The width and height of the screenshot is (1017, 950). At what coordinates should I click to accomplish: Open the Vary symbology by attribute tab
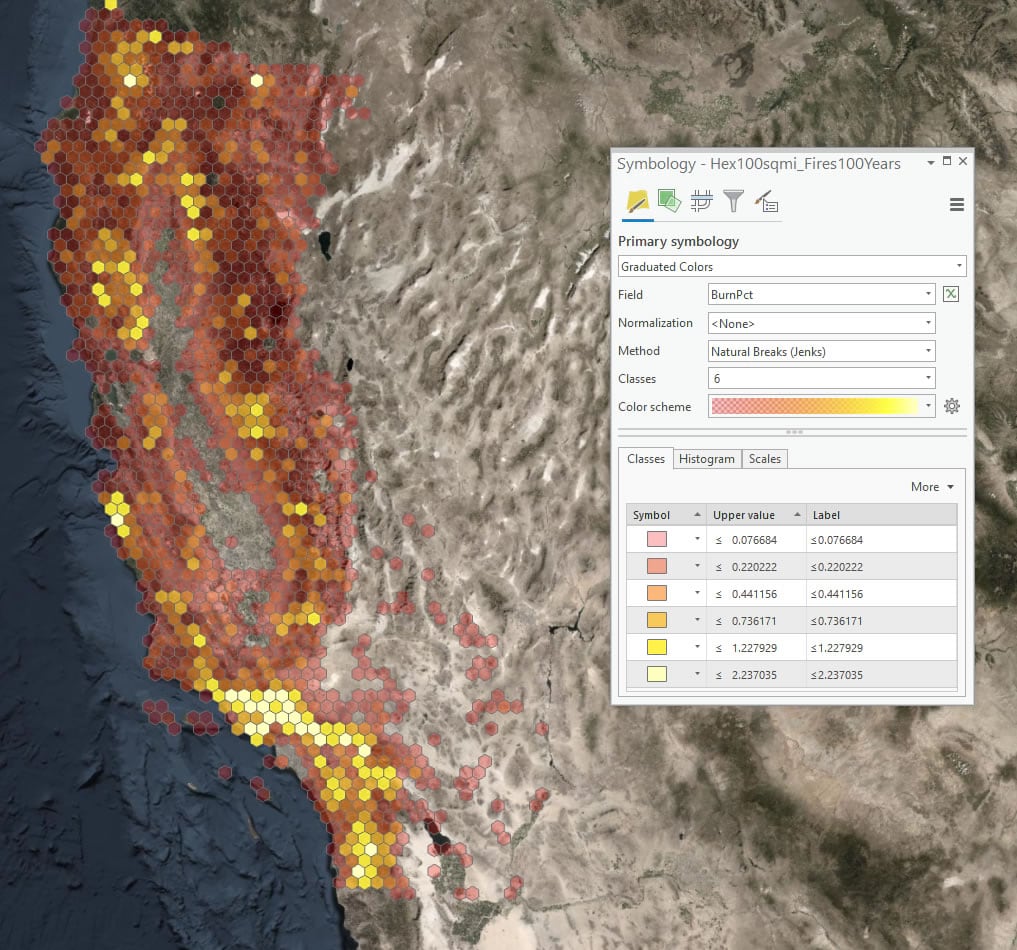point(669,201)
